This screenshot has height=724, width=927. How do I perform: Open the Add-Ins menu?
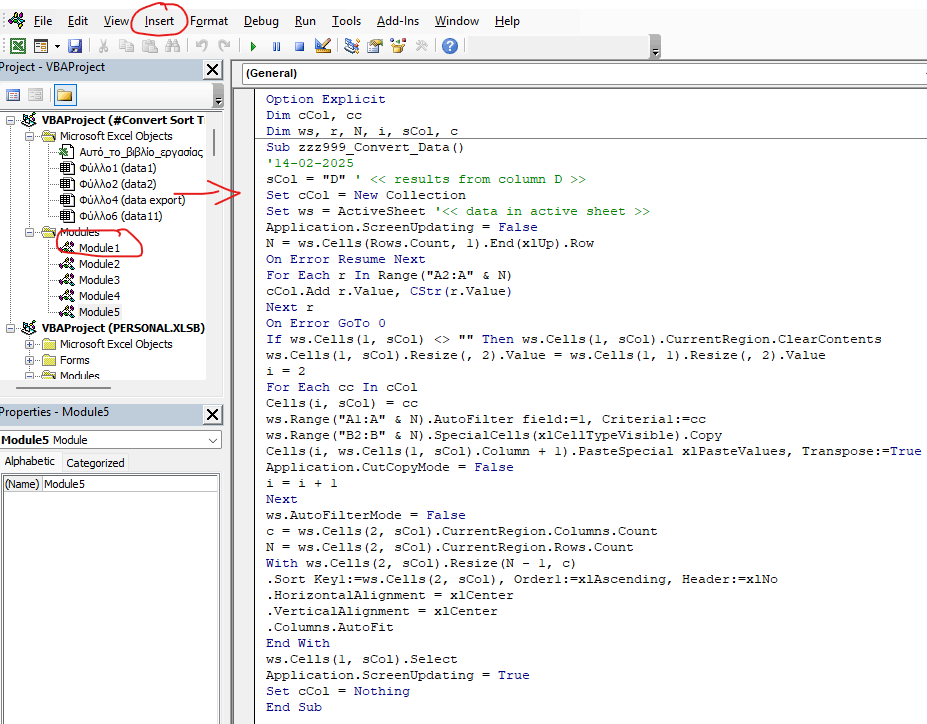(398, 21)
